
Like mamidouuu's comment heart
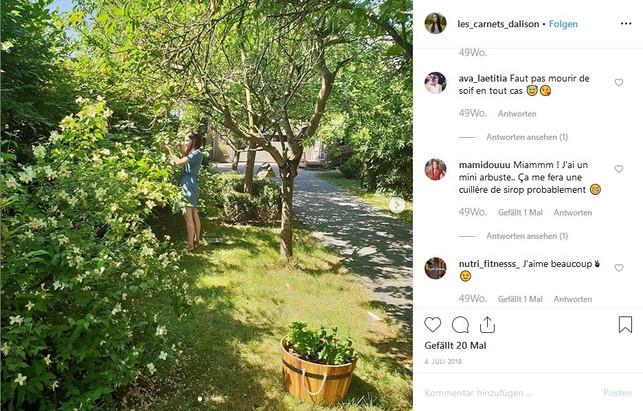pos(619,169)
